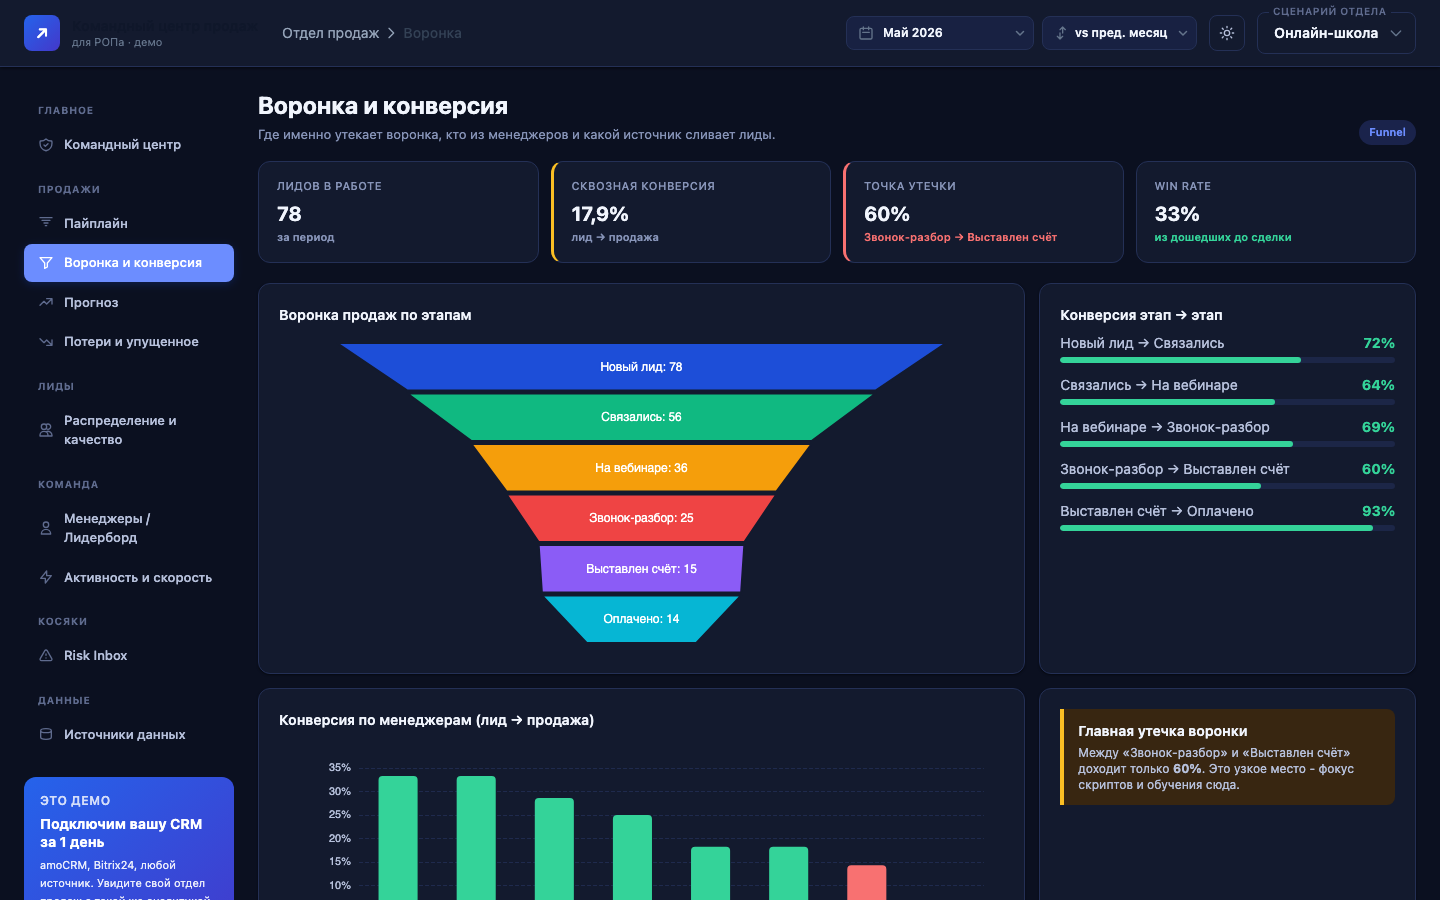Click the lightning icon beside Активность и скорость
The width and height of the screenshot is (1440, 900).
tap(46, 577)
